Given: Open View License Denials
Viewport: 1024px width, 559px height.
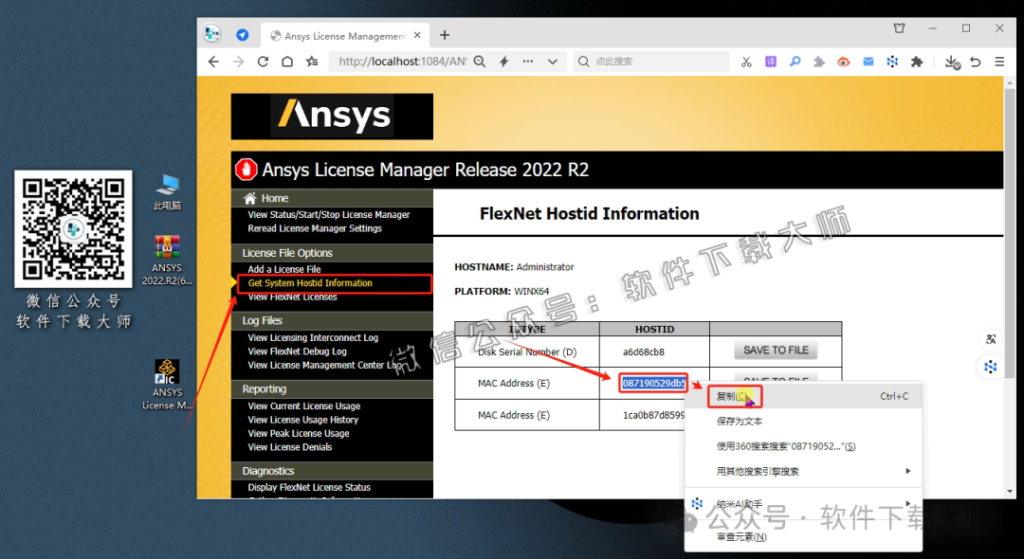Looking at the screenshot, I should click(290, 447).
